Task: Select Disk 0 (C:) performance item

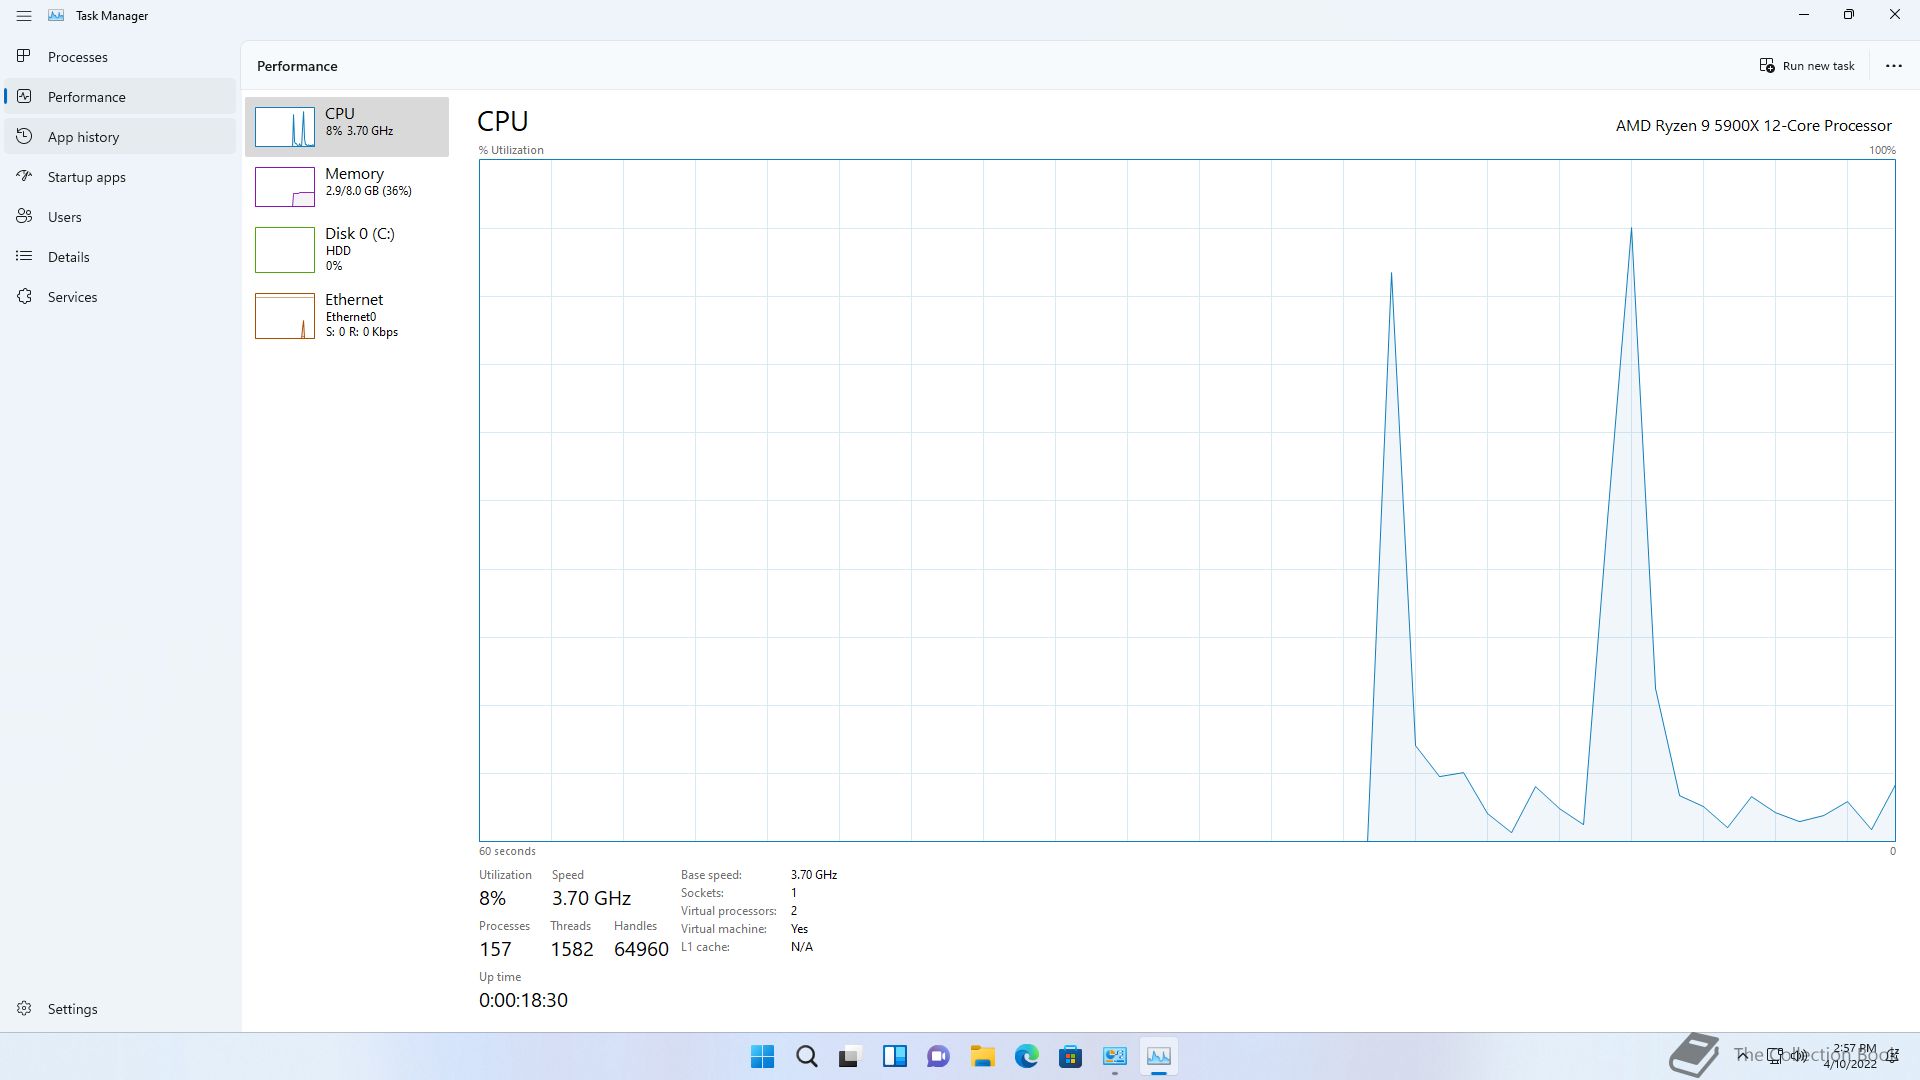Action: click(347, 249)
